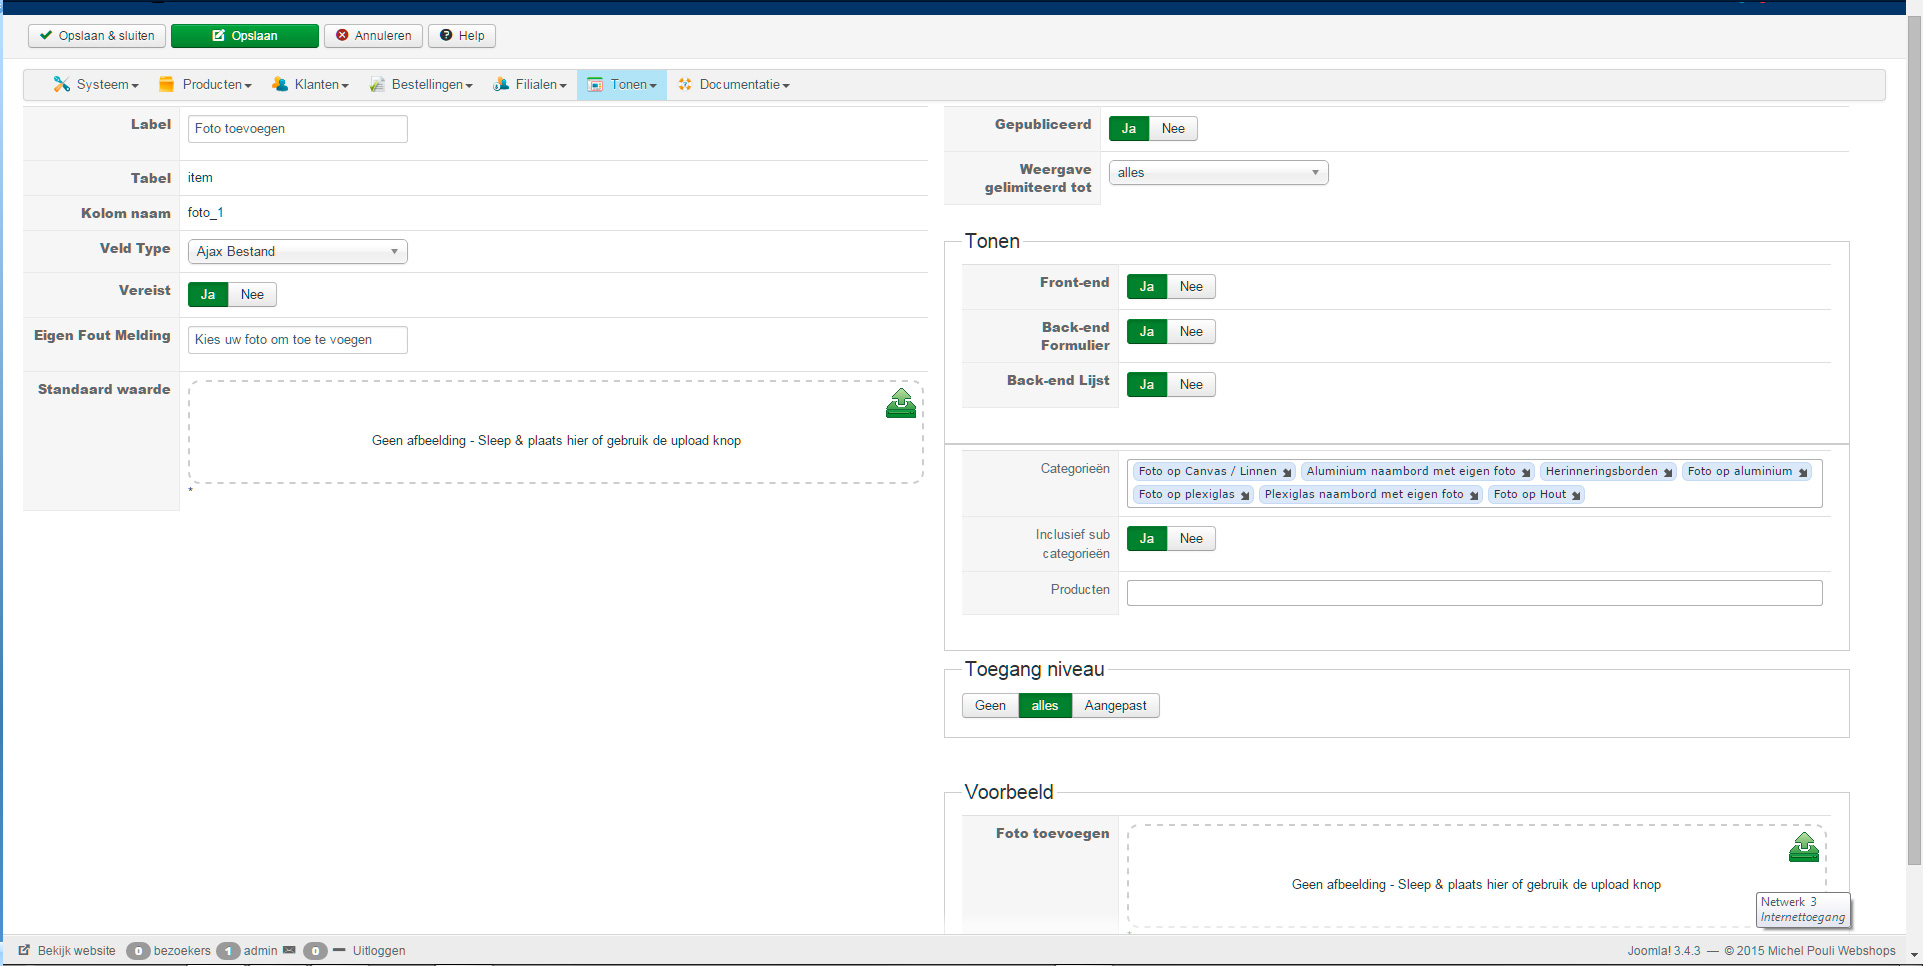Remove the 'Foto op Canvas / Linnen' category tag

coord(1287,472)
